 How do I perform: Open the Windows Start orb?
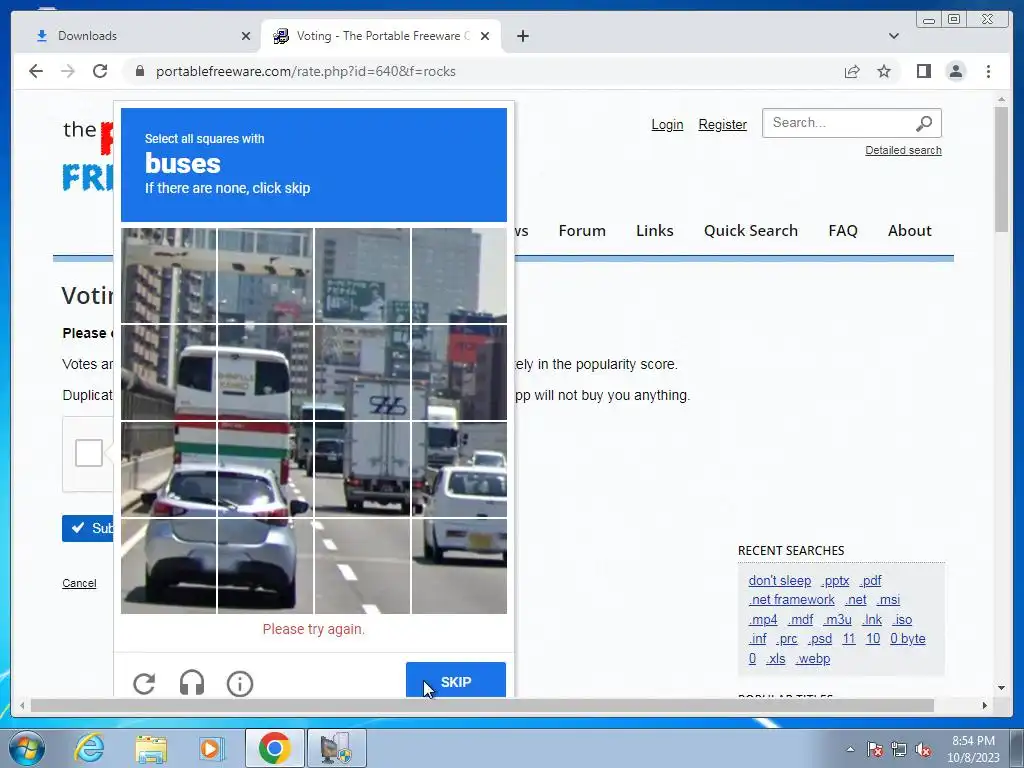click(x=27, y=748)
